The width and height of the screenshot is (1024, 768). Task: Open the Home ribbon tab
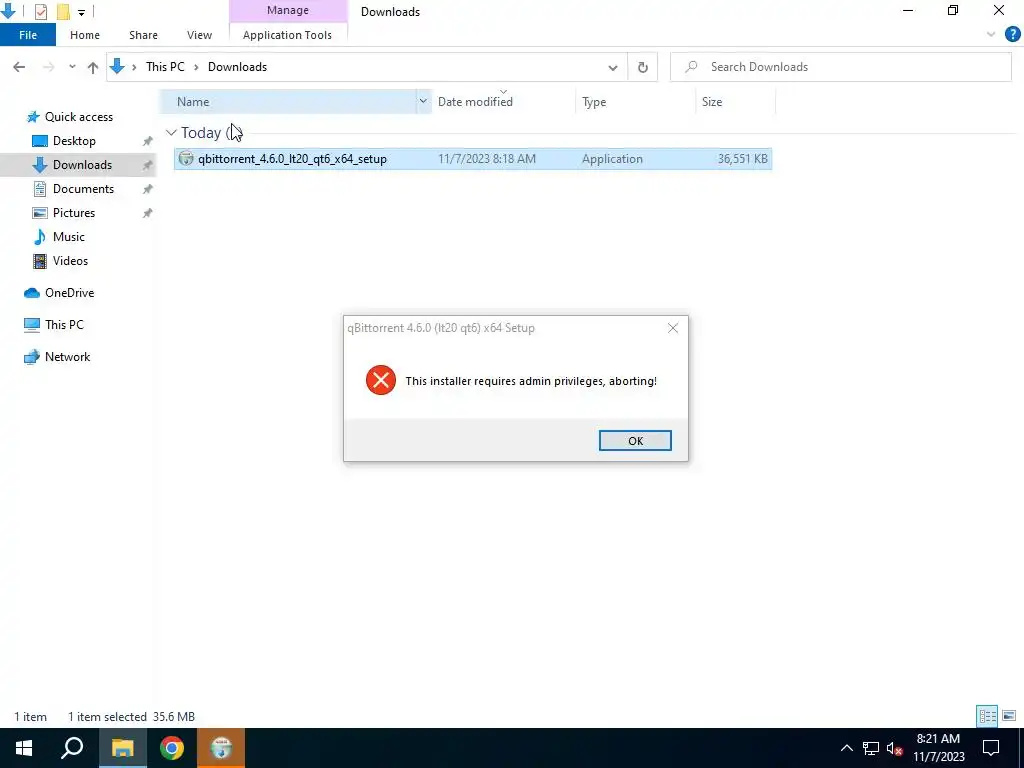[x=85, y=35]
